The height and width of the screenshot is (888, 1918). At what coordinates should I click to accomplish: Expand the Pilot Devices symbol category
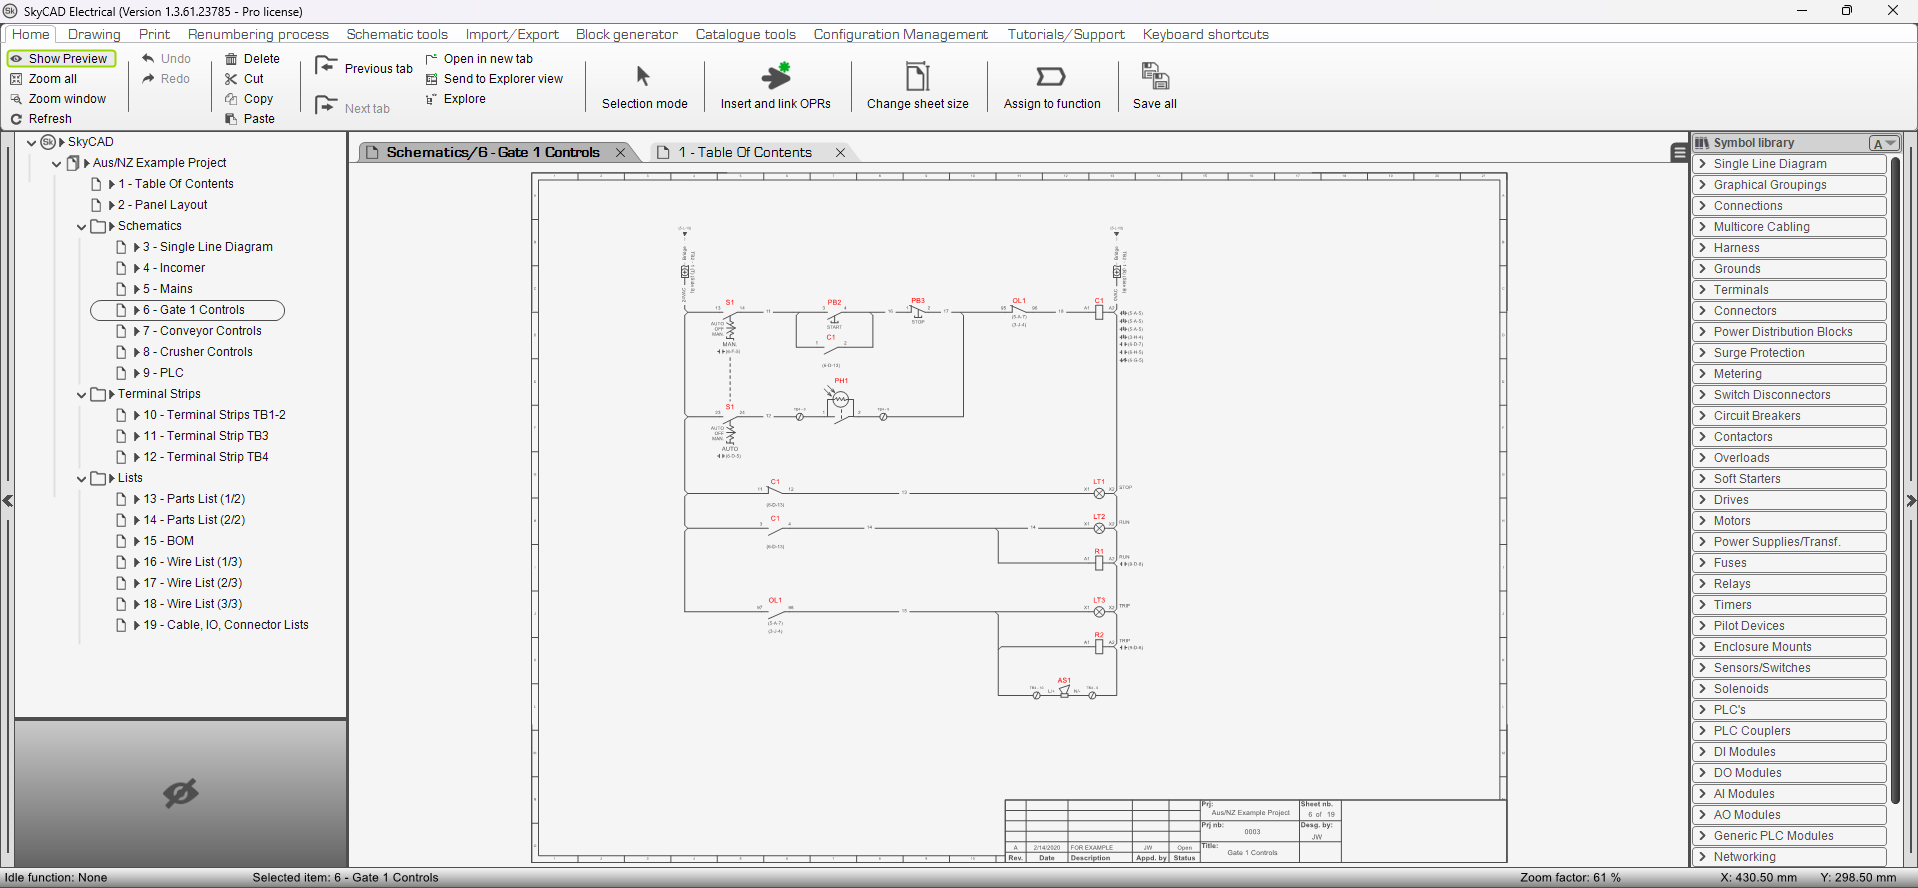coord(1702,626)
